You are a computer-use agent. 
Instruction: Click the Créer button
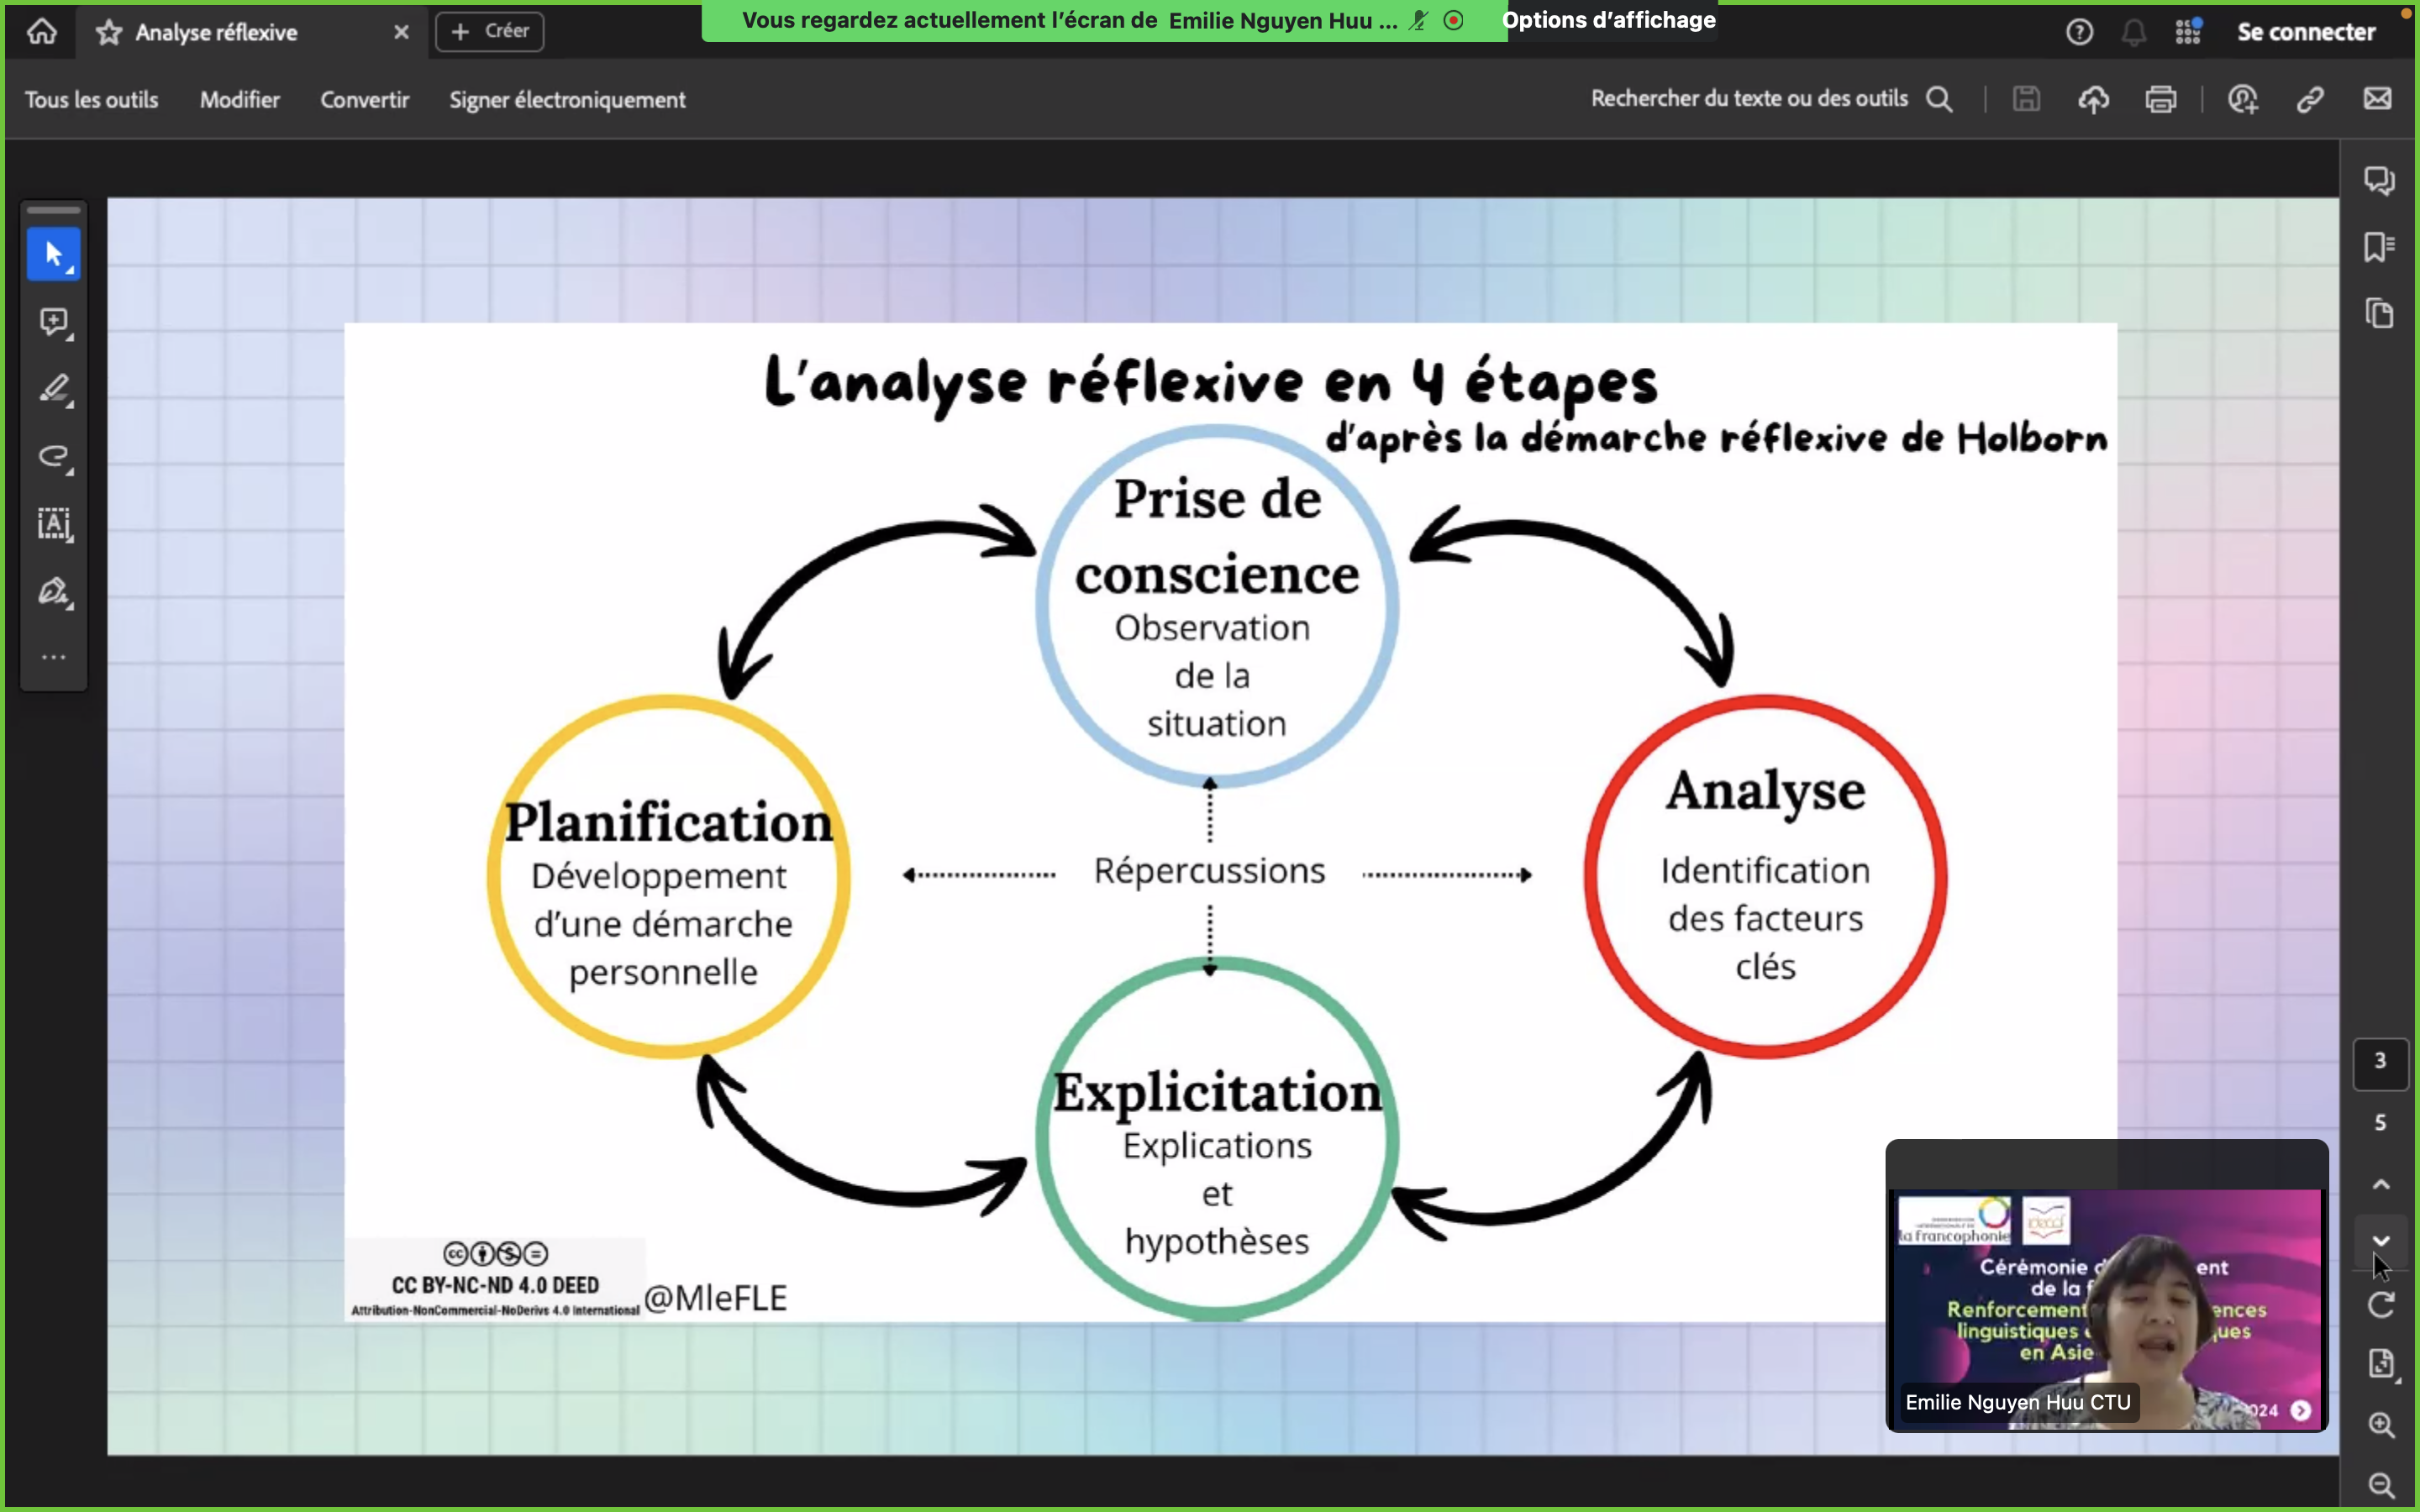pyautogui.click(x=490, y=31)
